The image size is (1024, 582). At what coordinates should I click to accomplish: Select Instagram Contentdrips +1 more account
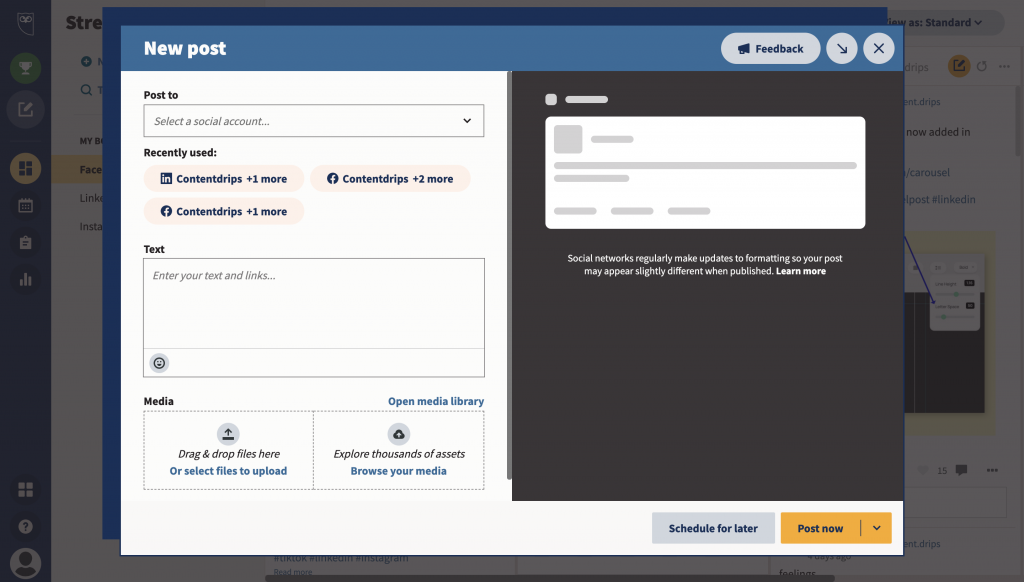(223, 212)
